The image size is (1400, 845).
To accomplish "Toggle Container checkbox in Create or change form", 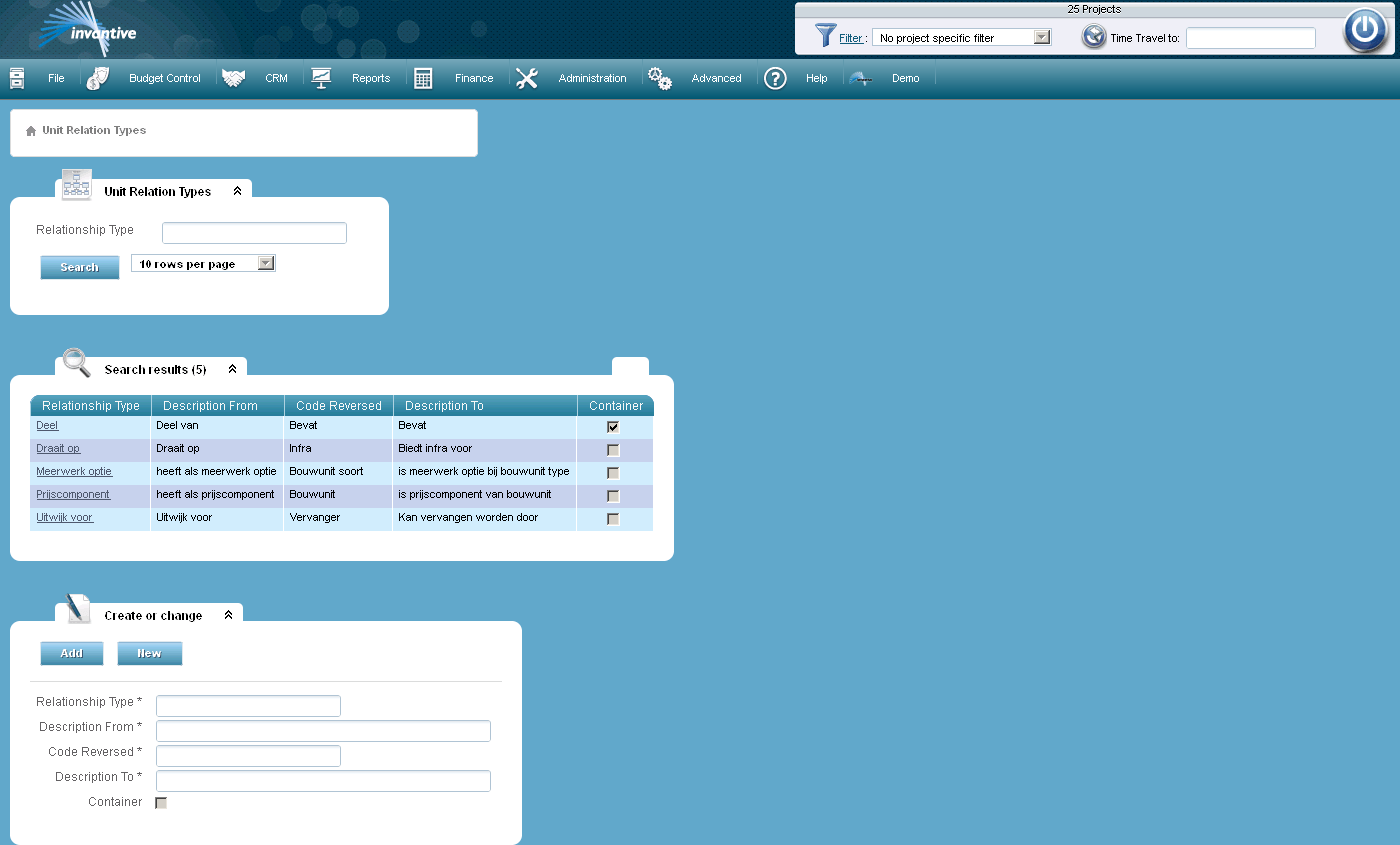I will tap(161, 803).
